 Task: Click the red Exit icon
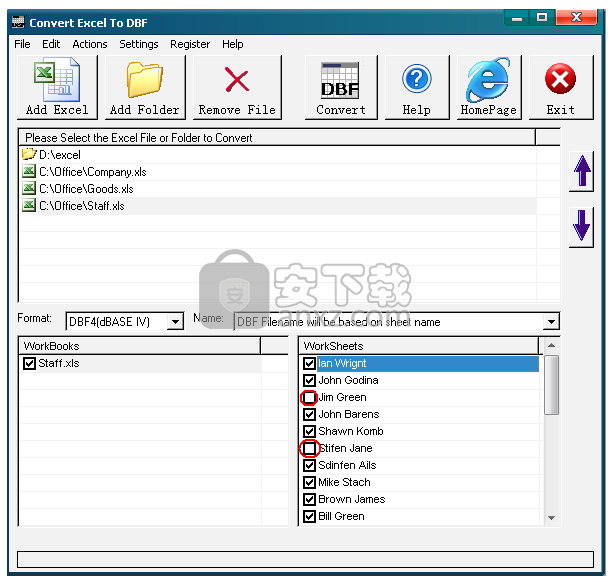click(561, 87)
